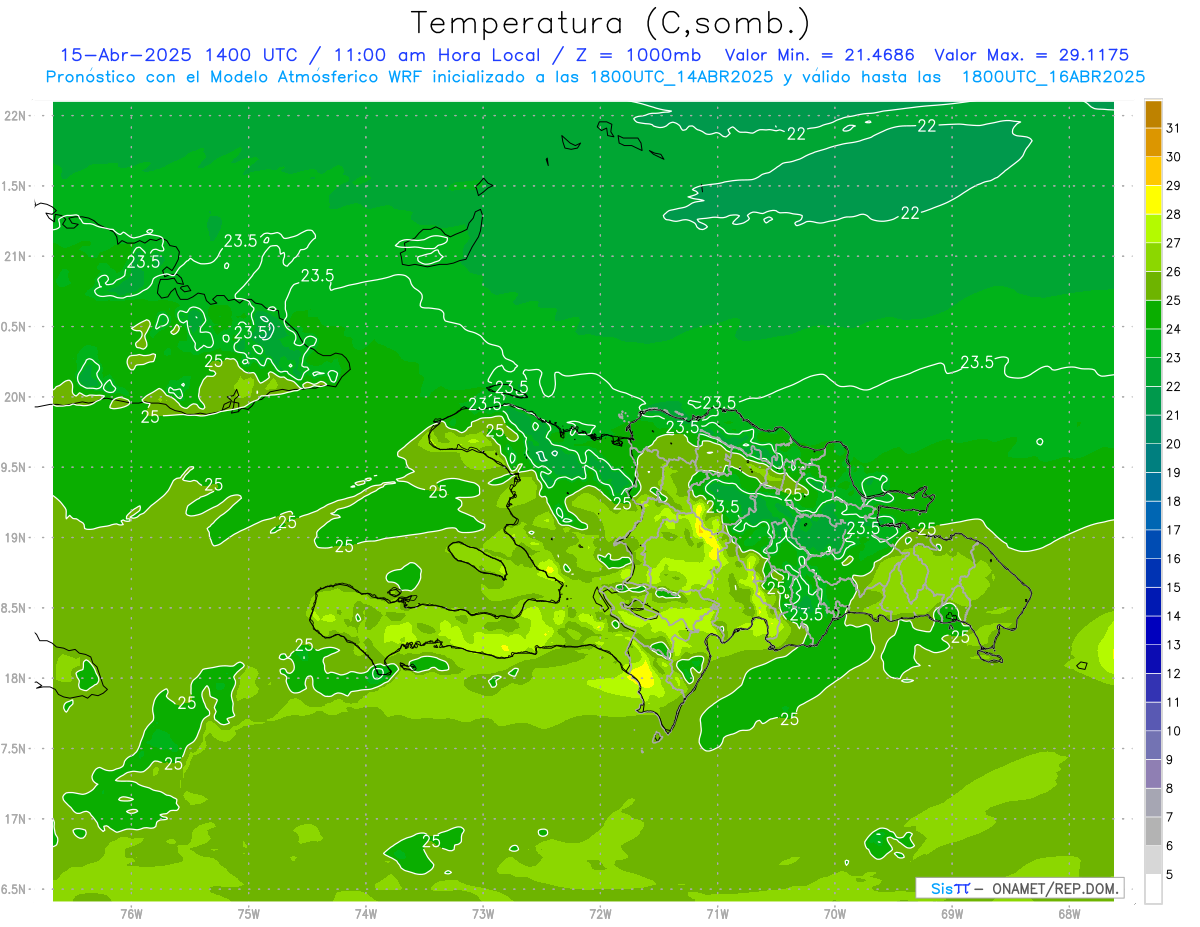Pick the orange swatch between legend values 30 and 31
The image size is (1200, 927).
click(x=1153, y=142)
